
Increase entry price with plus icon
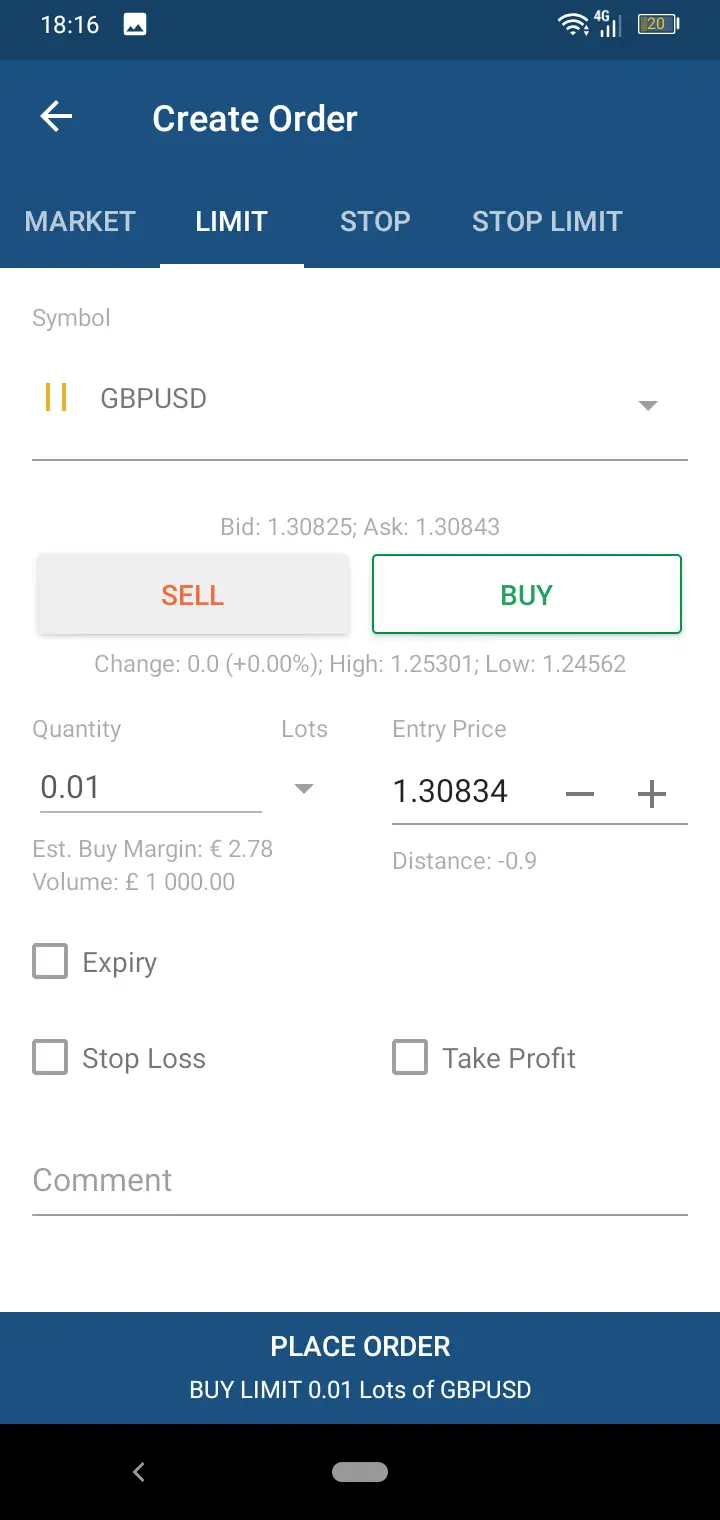click(651, 794)
